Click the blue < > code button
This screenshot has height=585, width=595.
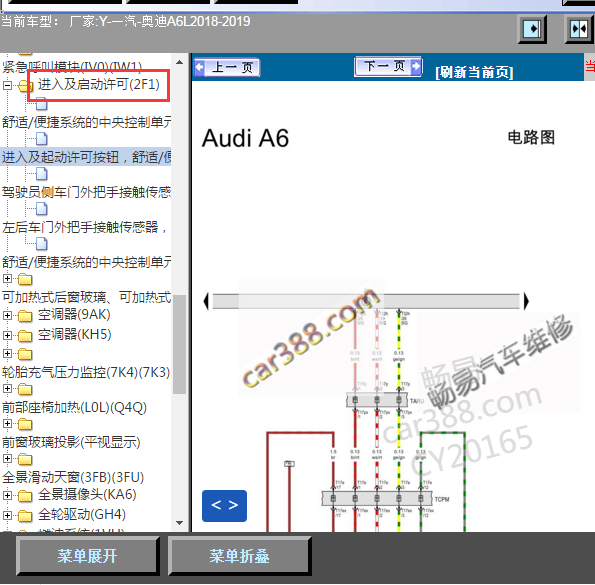(224, 506)
